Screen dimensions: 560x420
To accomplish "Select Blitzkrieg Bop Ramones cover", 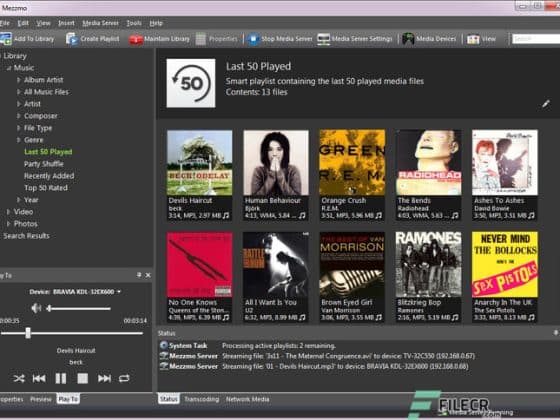I will coord(428,264).
